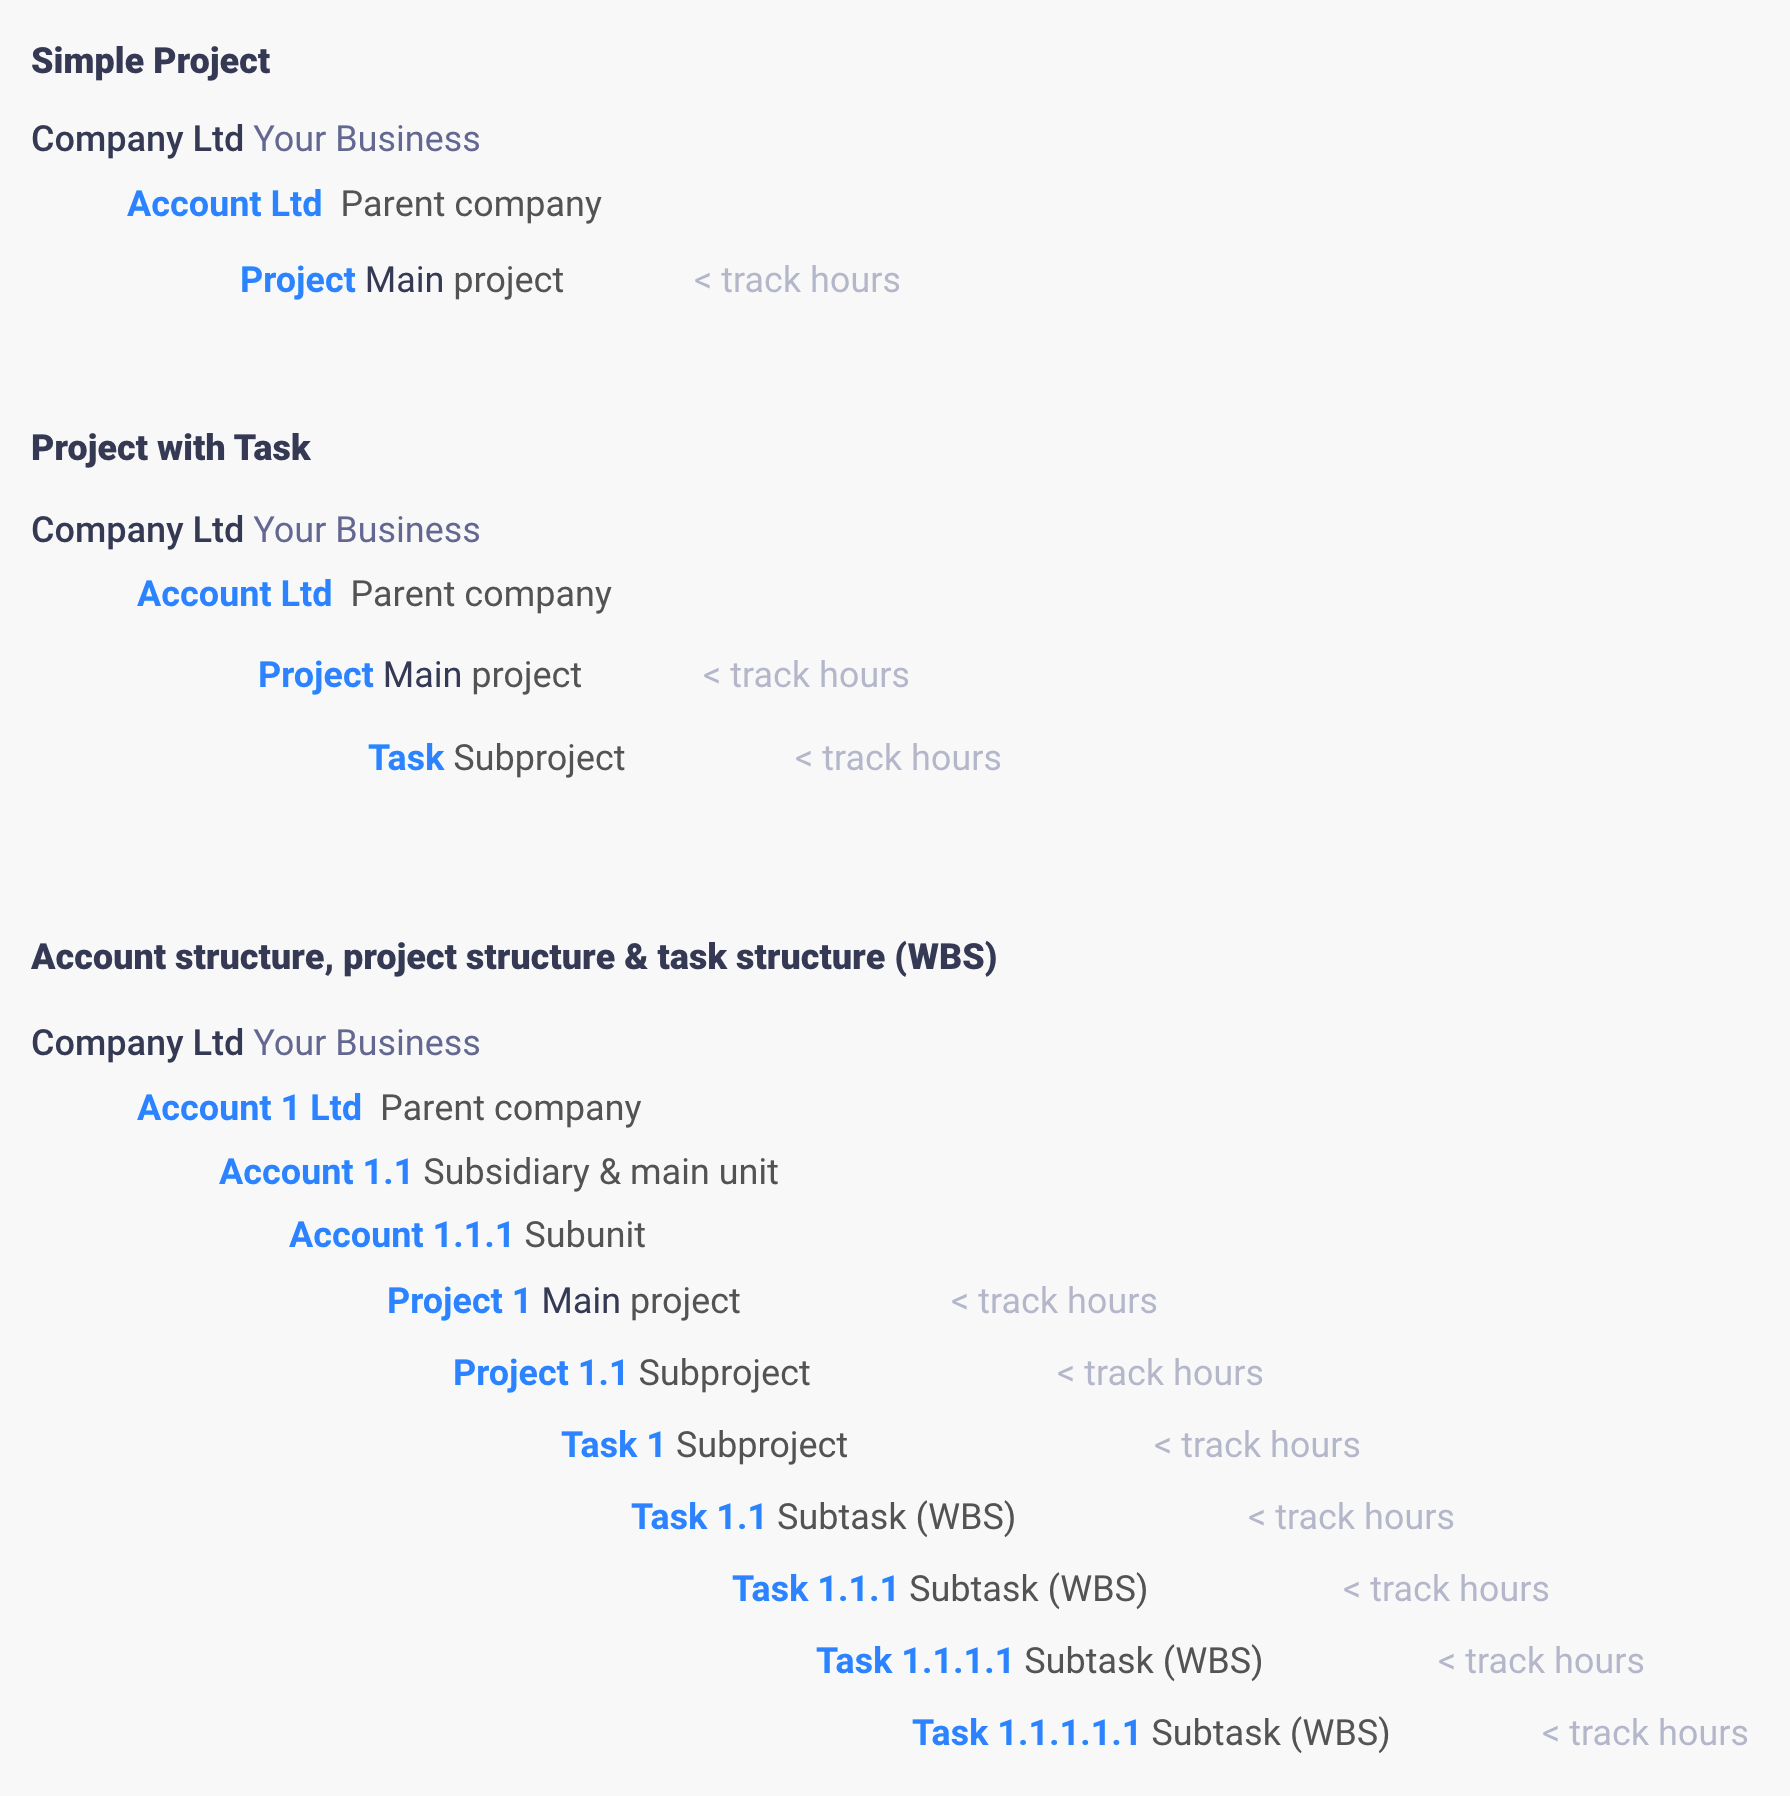Screen dimensions: 1790x1796
Task: Open Account 1 Ltd parent company
Action: coord(250,1108)
